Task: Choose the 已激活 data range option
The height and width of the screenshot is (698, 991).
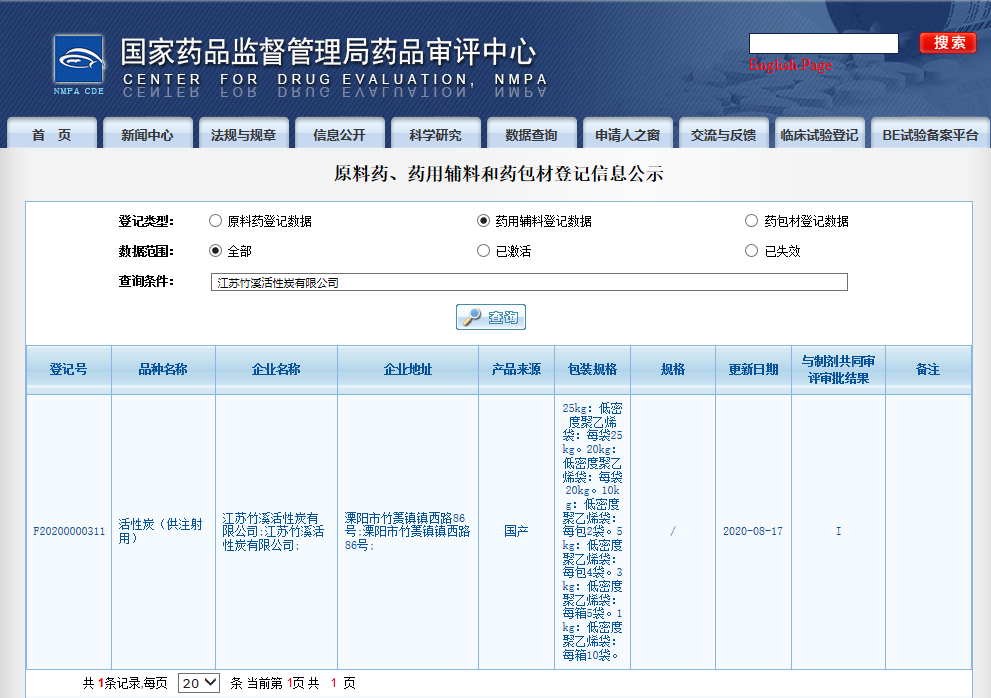Action: pyautogui.click(x=484, y=251)
